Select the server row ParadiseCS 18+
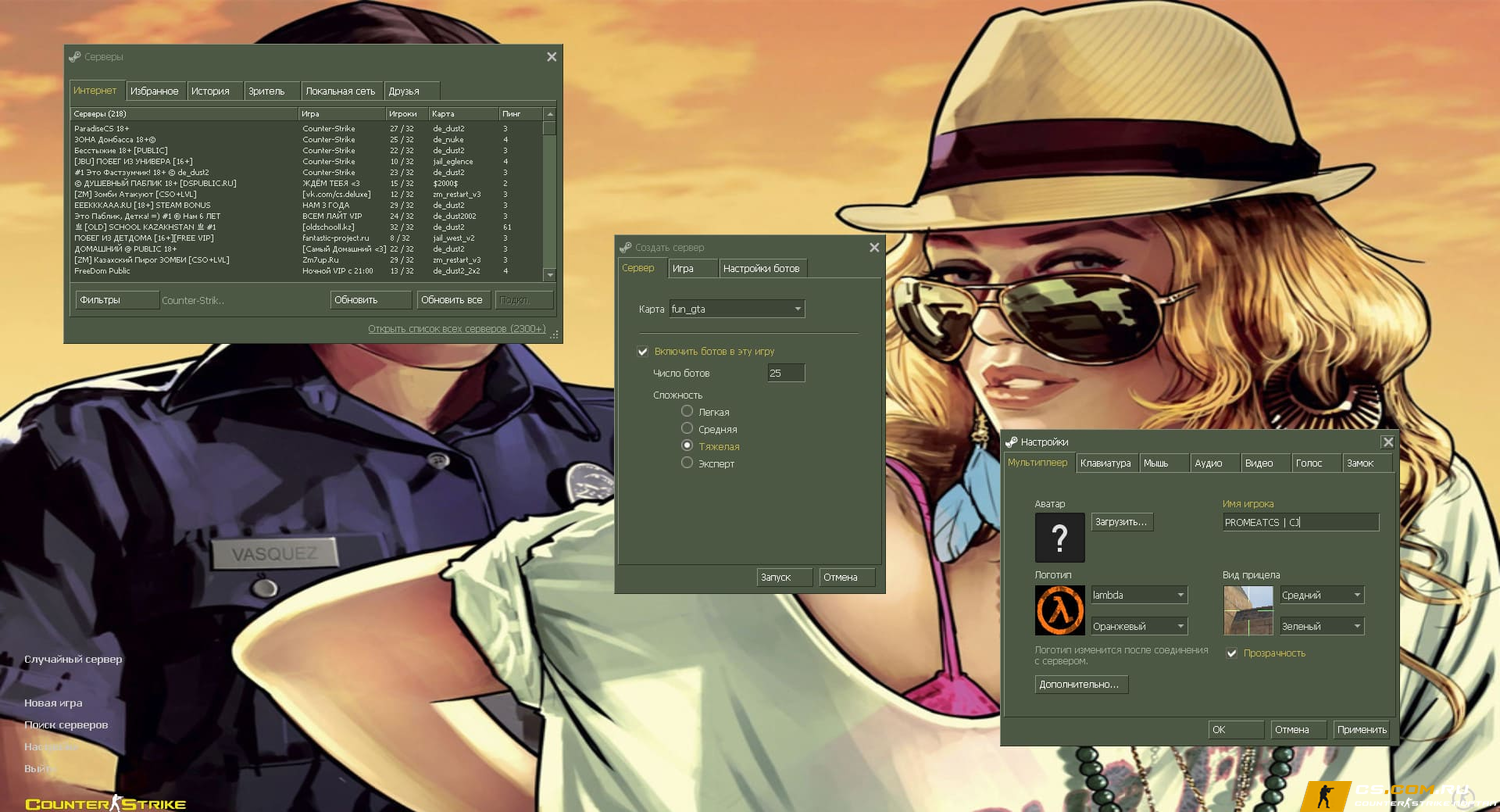The image size is (1500, 812). pyautogui.click(x=307, y=129)
